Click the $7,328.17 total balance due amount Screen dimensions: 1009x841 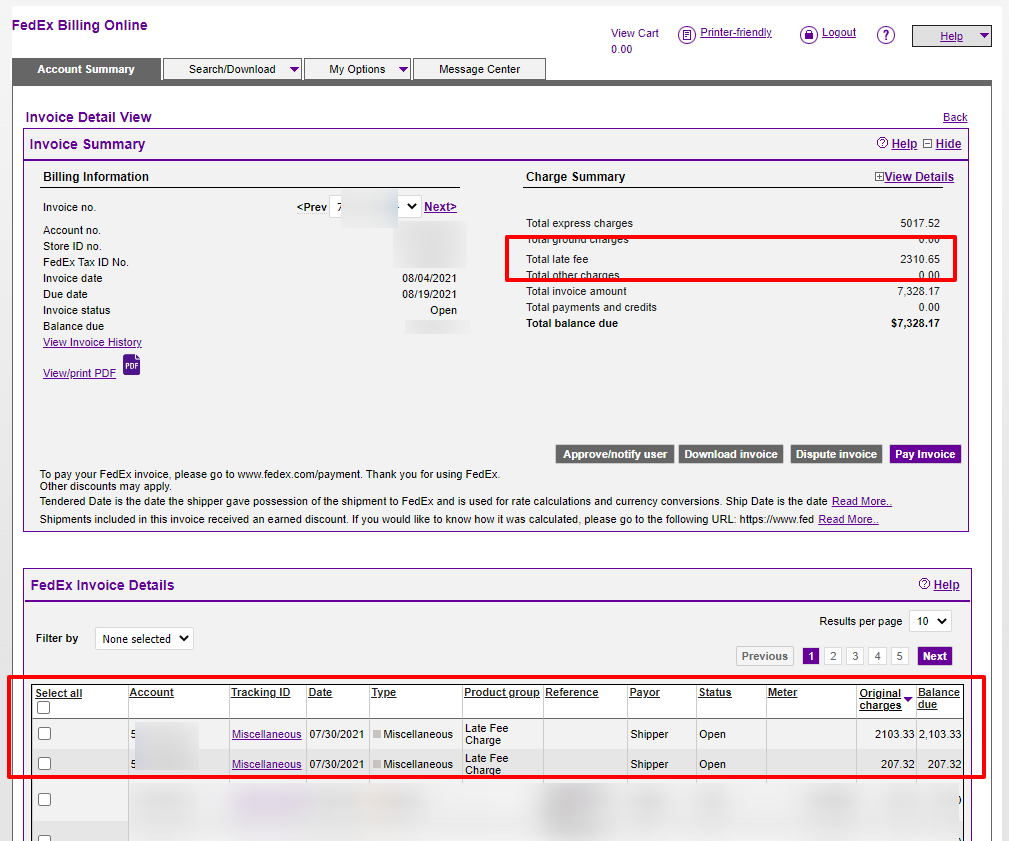pyautogui.click(x=915, y=323)
